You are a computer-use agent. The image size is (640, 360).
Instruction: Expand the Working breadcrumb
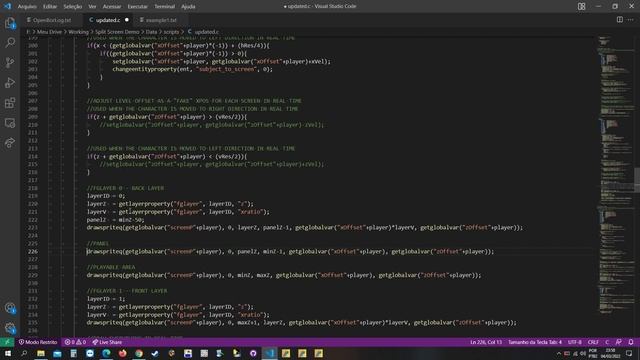pyautogui.click(x=78, y=32)
